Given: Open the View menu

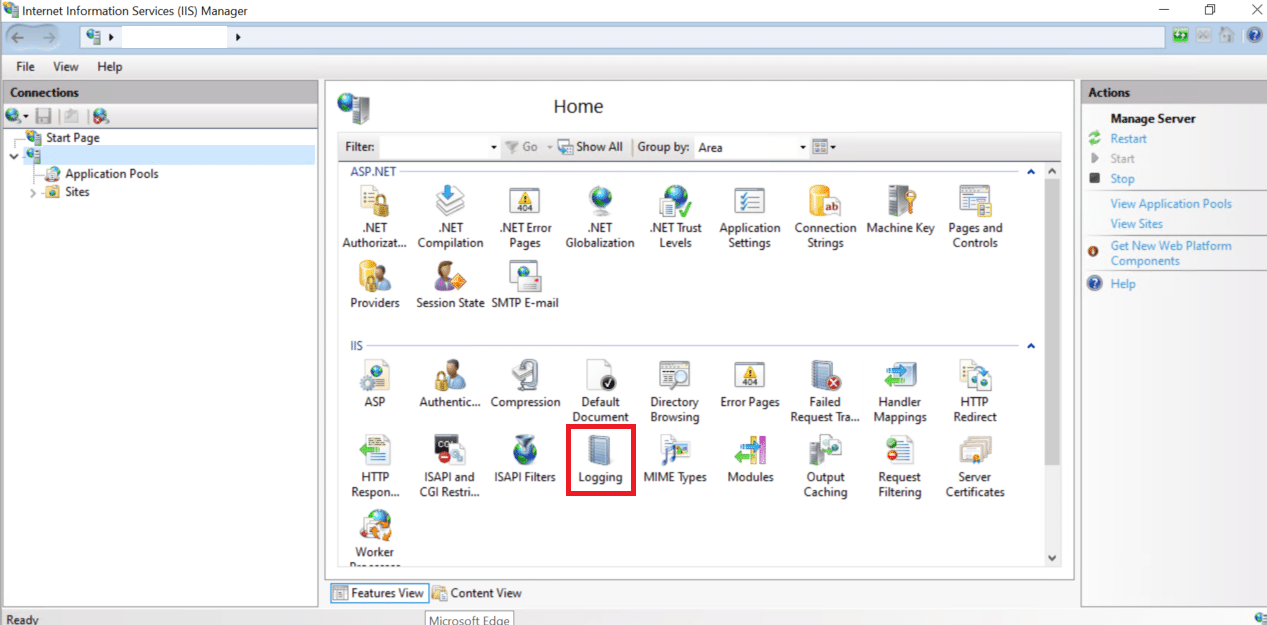Looking at the screenshot, I should (x=66, y=67).
